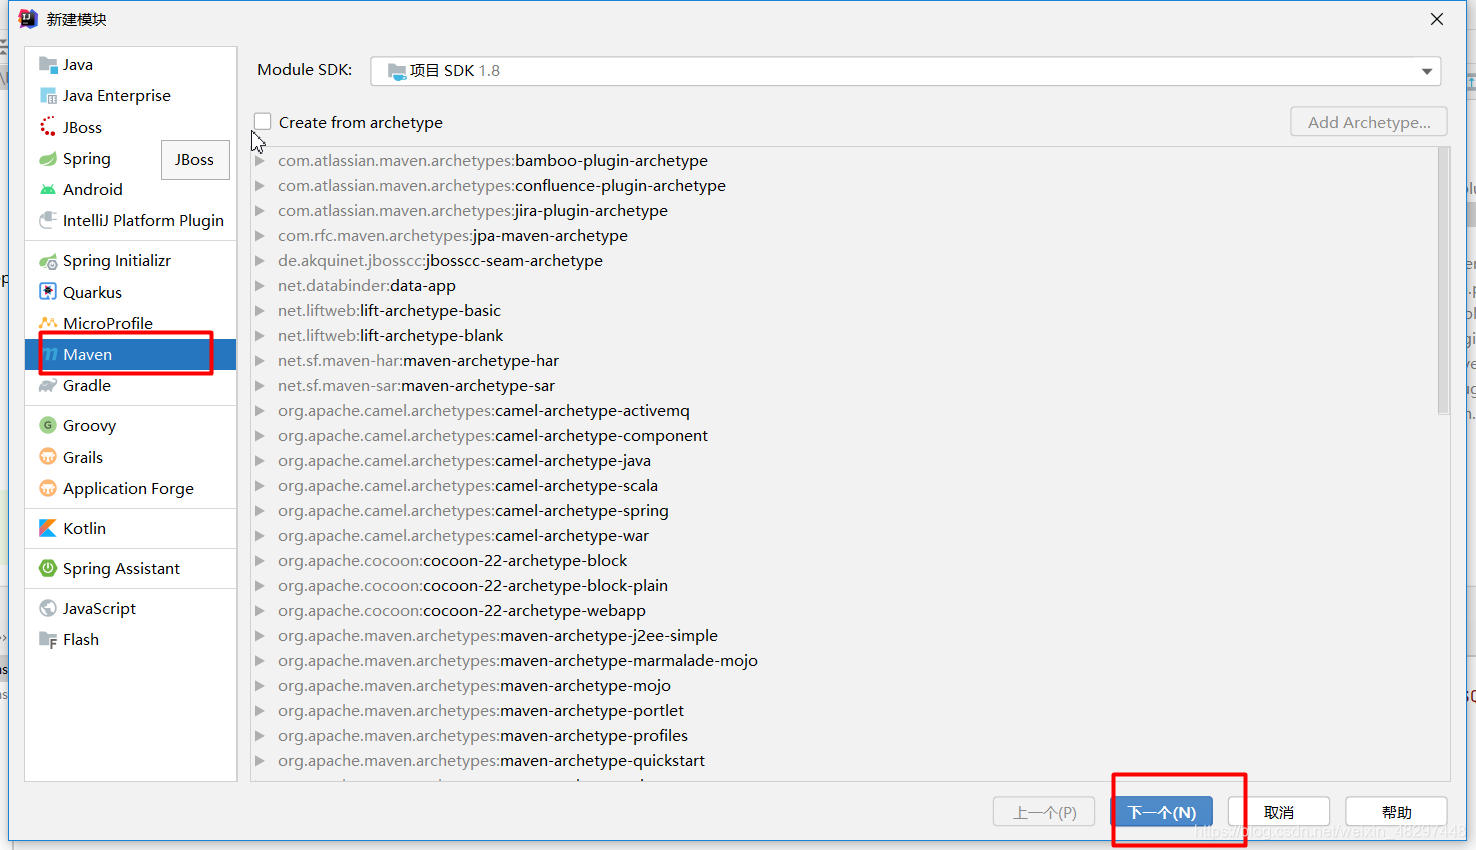Click the 取消 cancel button

point(1279,812)
